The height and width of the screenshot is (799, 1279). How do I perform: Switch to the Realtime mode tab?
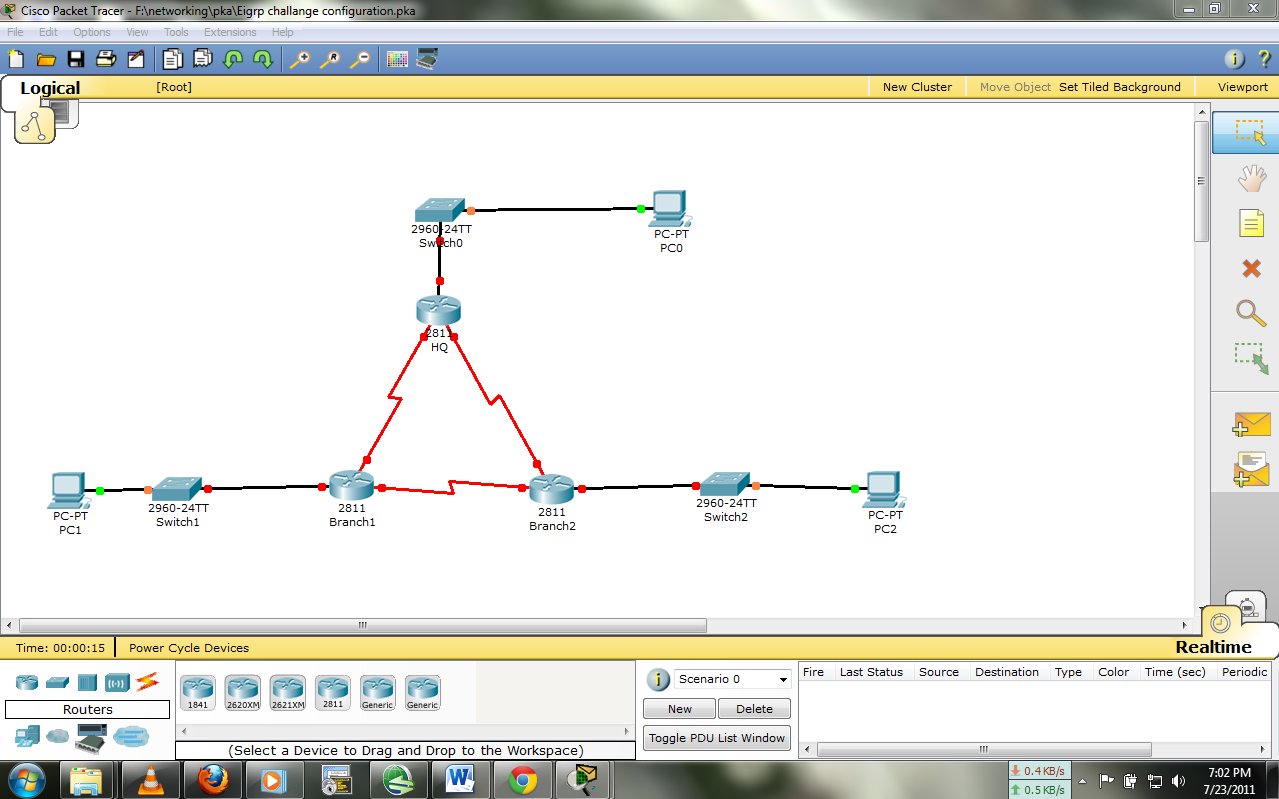(x=1214, y=647)
